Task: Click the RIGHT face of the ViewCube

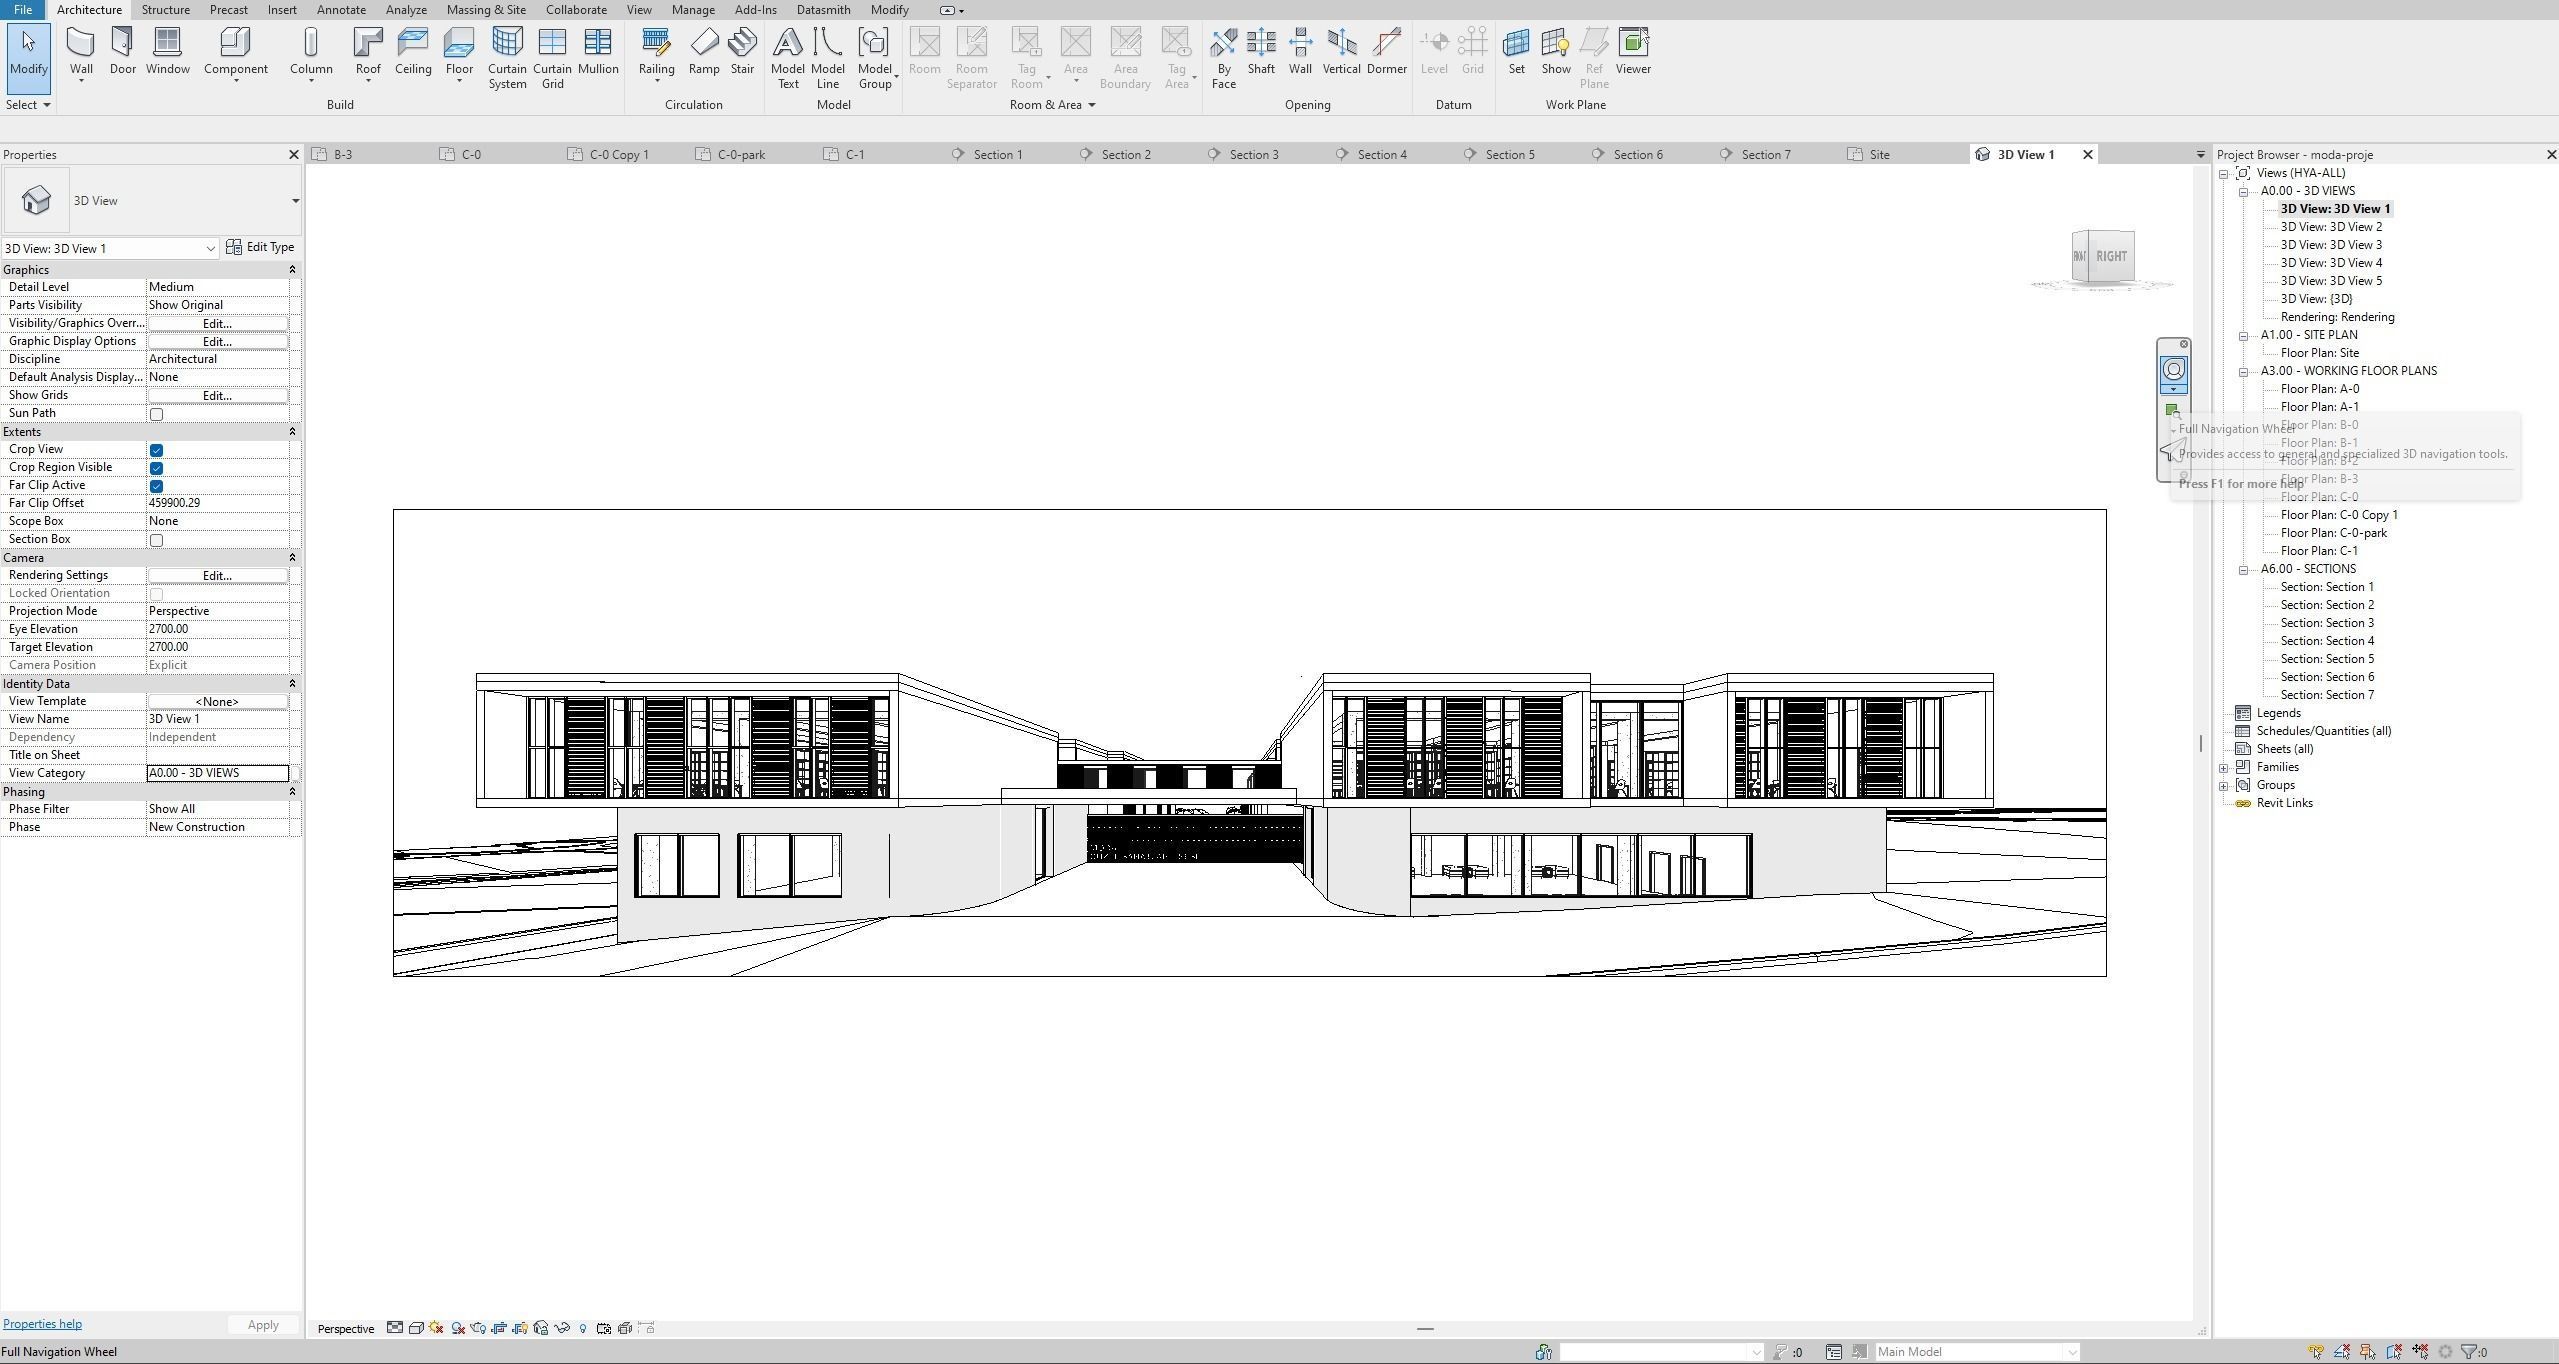Action: tap(2110, 256)
